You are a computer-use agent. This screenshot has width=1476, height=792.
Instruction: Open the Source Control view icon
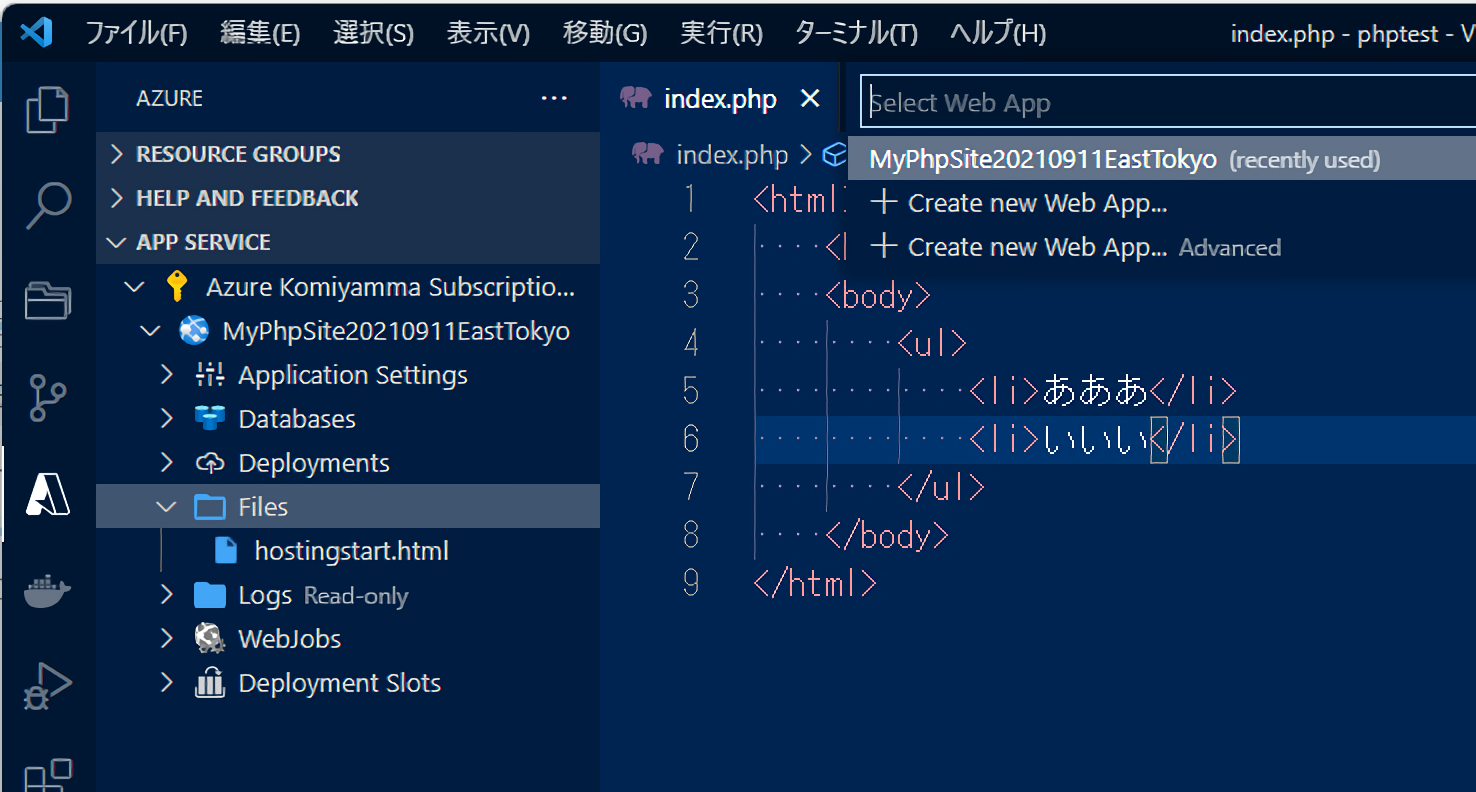click(x=48, y=397)
